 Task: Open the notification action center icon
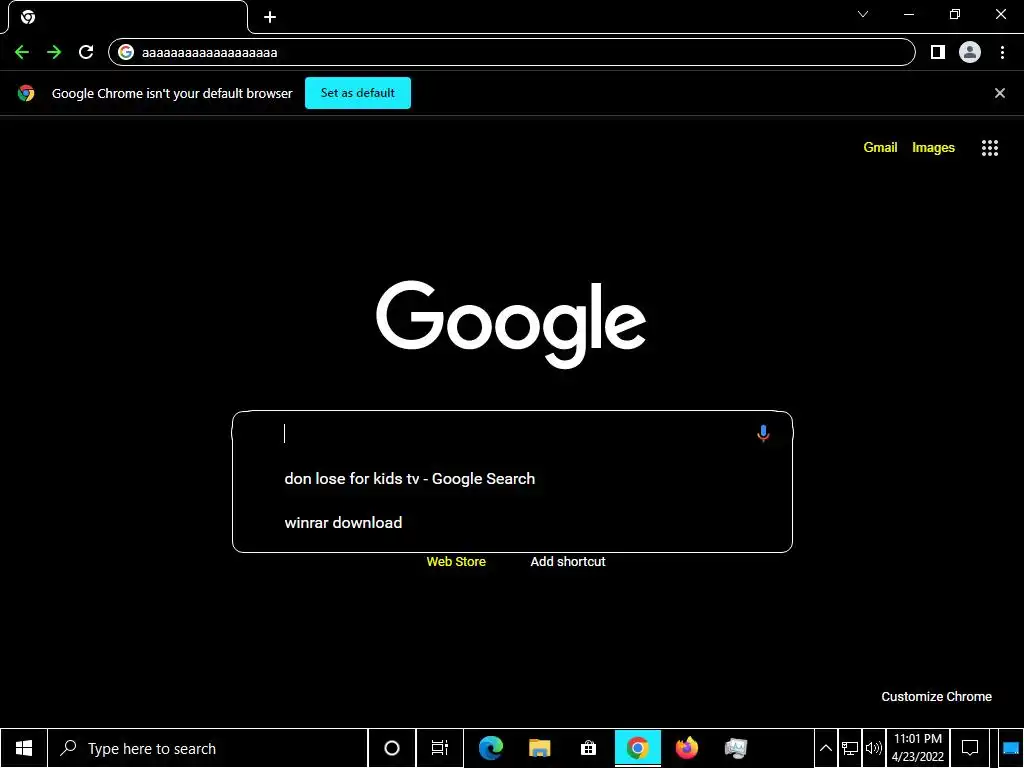pyautogui.click(x=970, y=748)
